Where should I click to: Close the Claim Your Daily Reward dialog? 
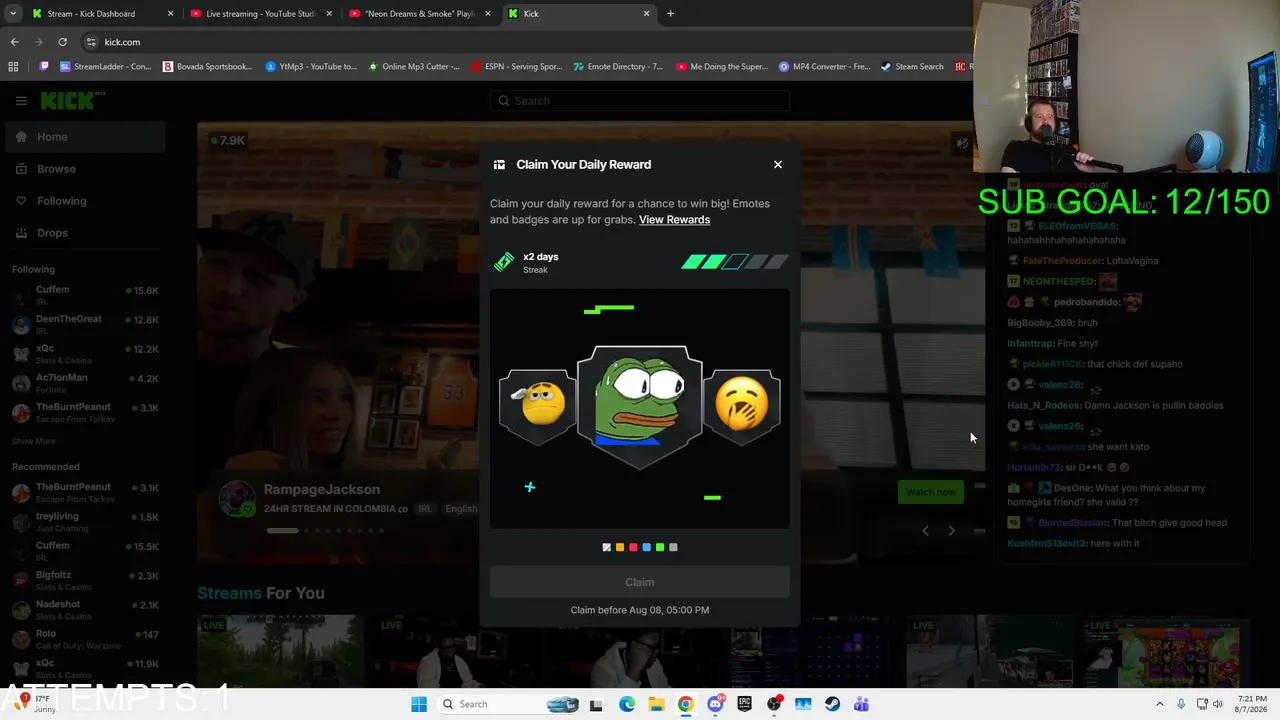(778, 164)
